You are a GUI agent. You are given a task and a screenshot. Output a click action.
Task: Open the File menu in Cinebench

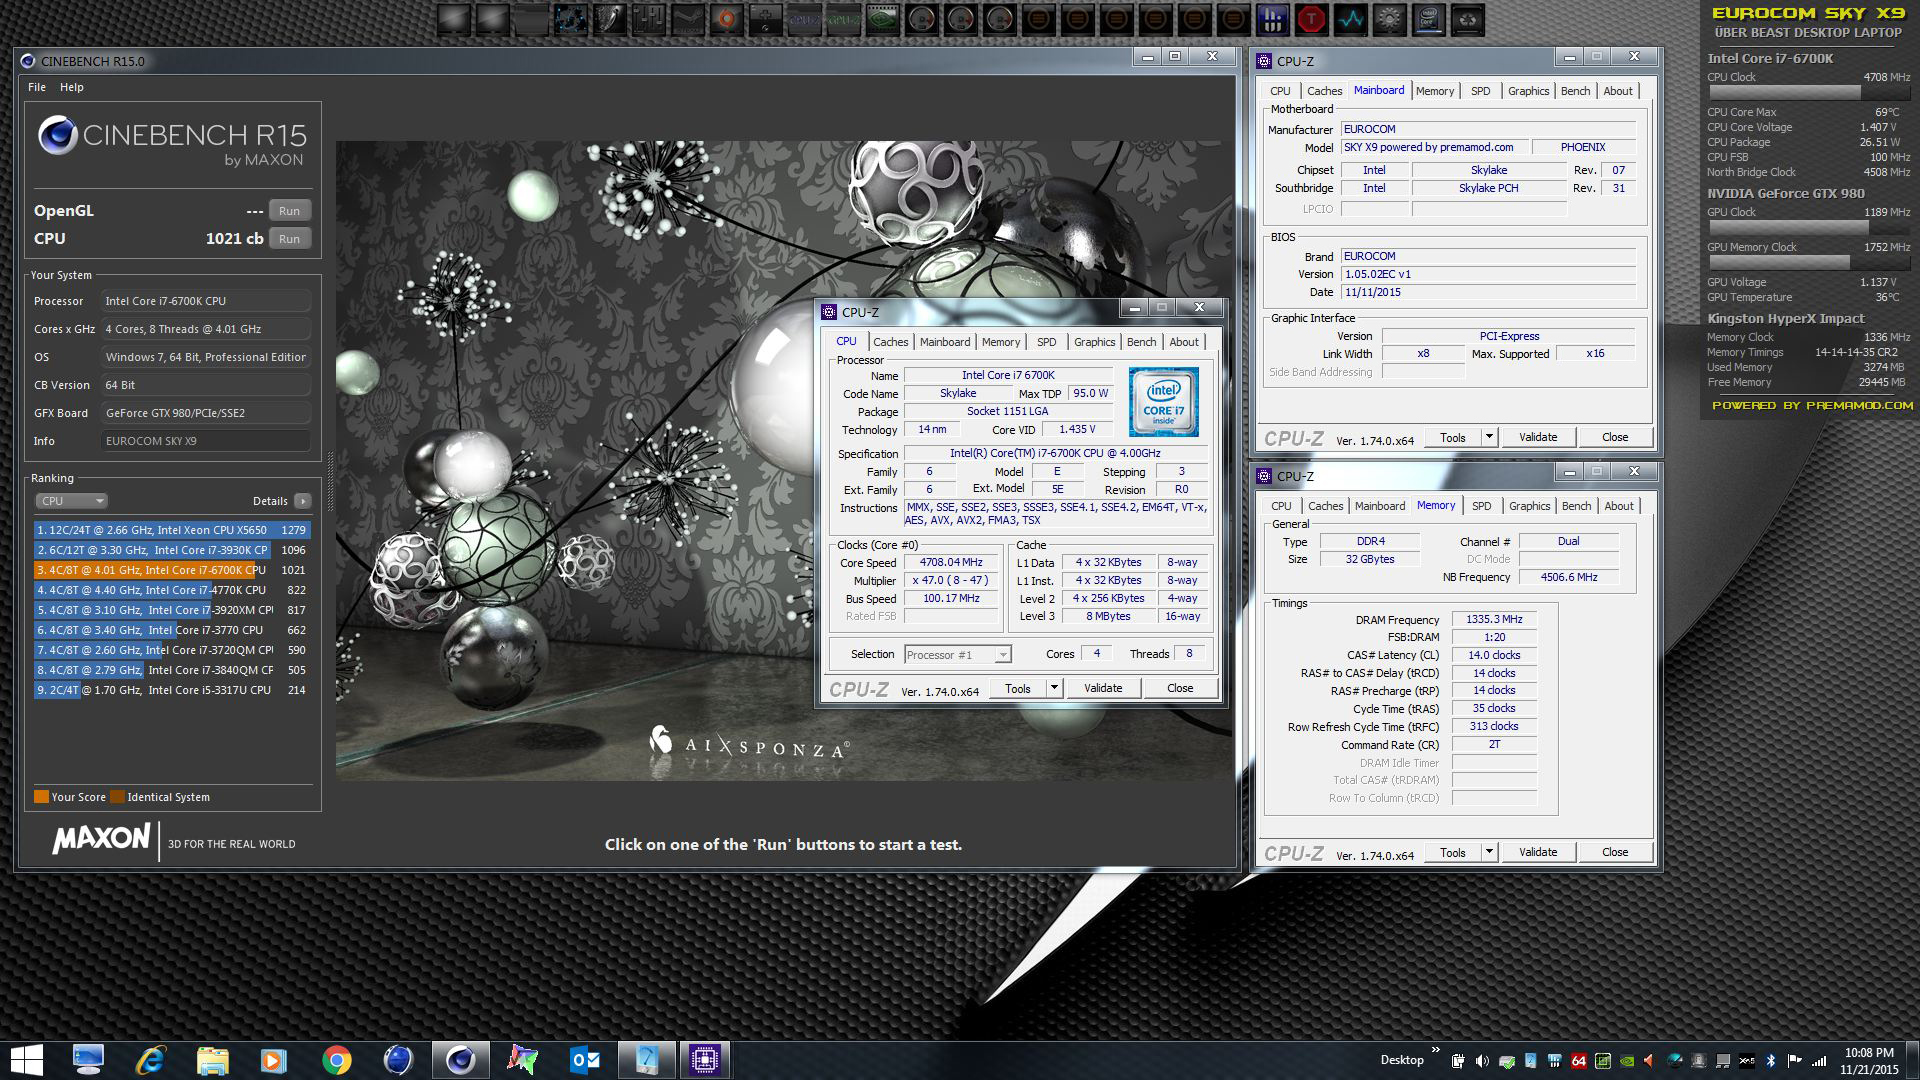click(37, 87)
